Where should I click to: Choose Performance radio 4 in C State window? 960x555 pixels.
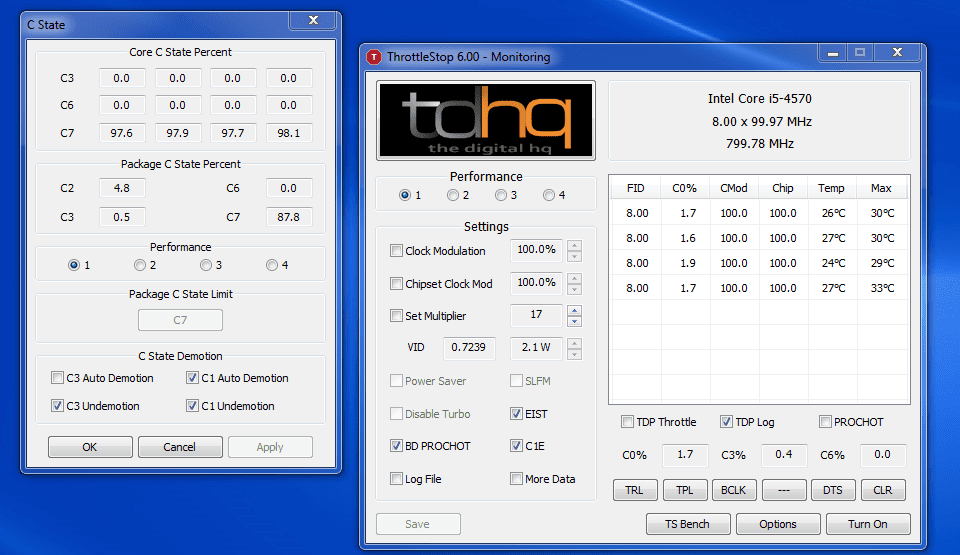tap(272, 265)
